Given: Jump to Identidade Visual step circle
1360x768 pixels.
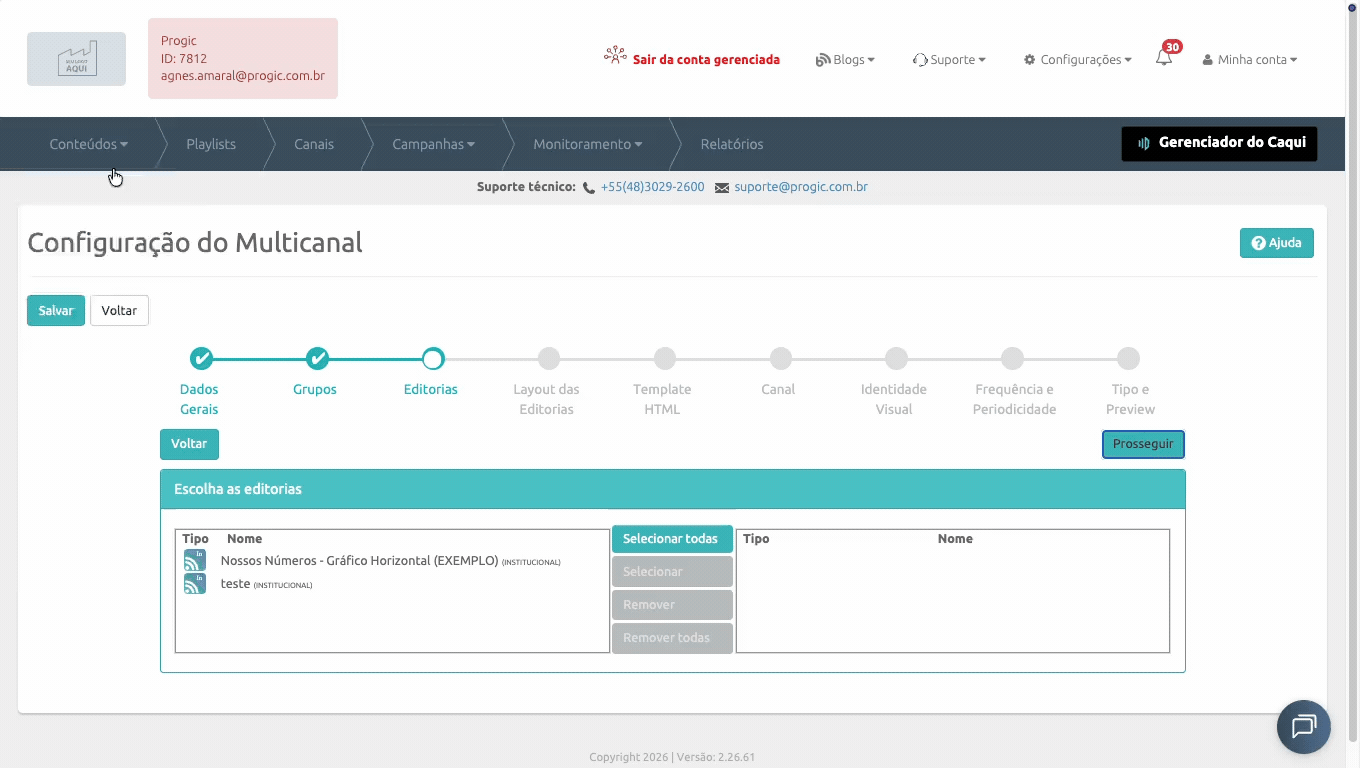Looking at the screenshot, I should 896,358.
